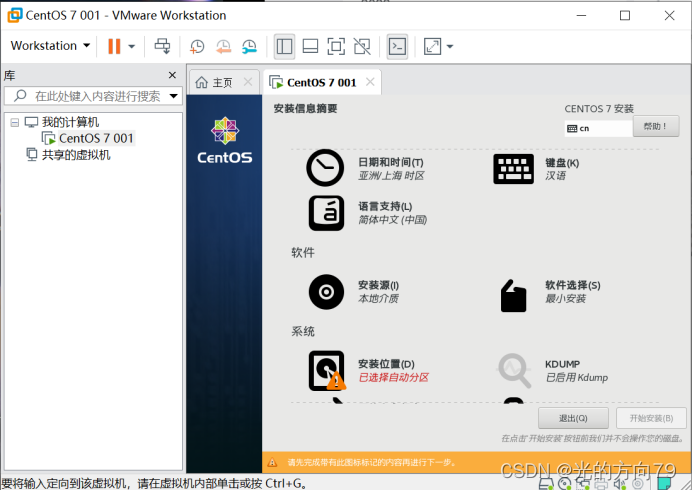692x490 pixels.
Task: Open the KDUMP magnifier icon
Action: [514, 370]
